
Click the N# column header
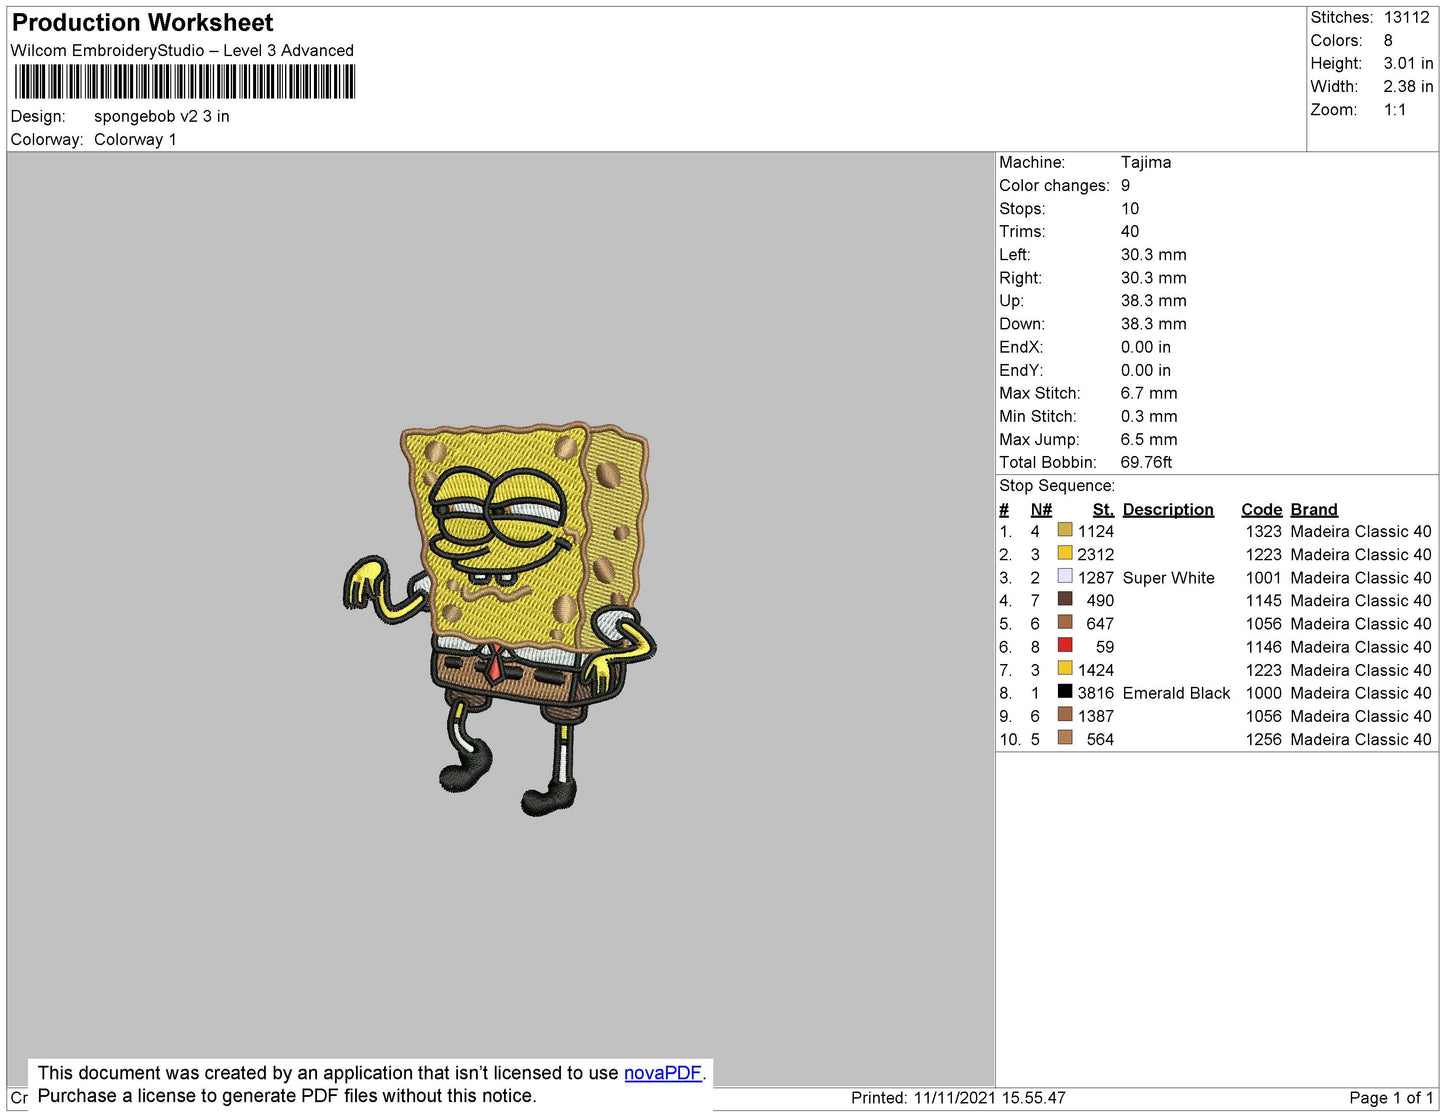[x=1041, y=509]
